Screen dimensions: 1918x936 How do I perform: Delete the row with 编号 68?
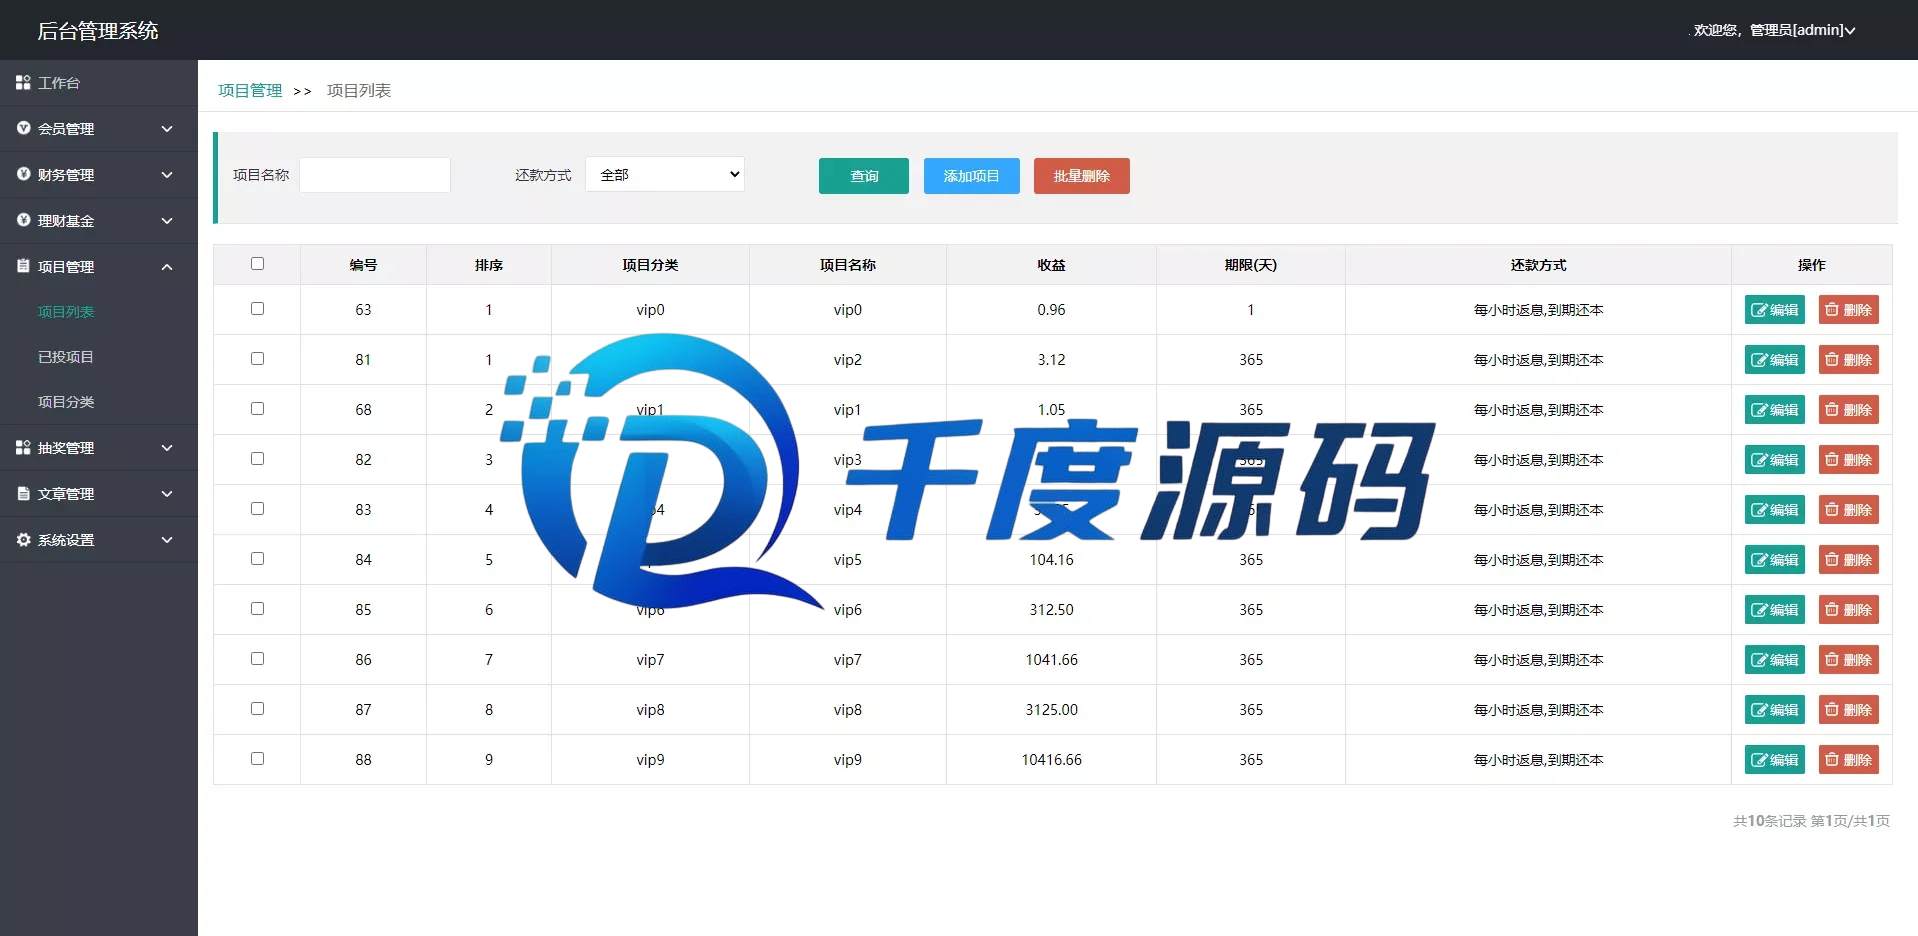[1849, 410]
